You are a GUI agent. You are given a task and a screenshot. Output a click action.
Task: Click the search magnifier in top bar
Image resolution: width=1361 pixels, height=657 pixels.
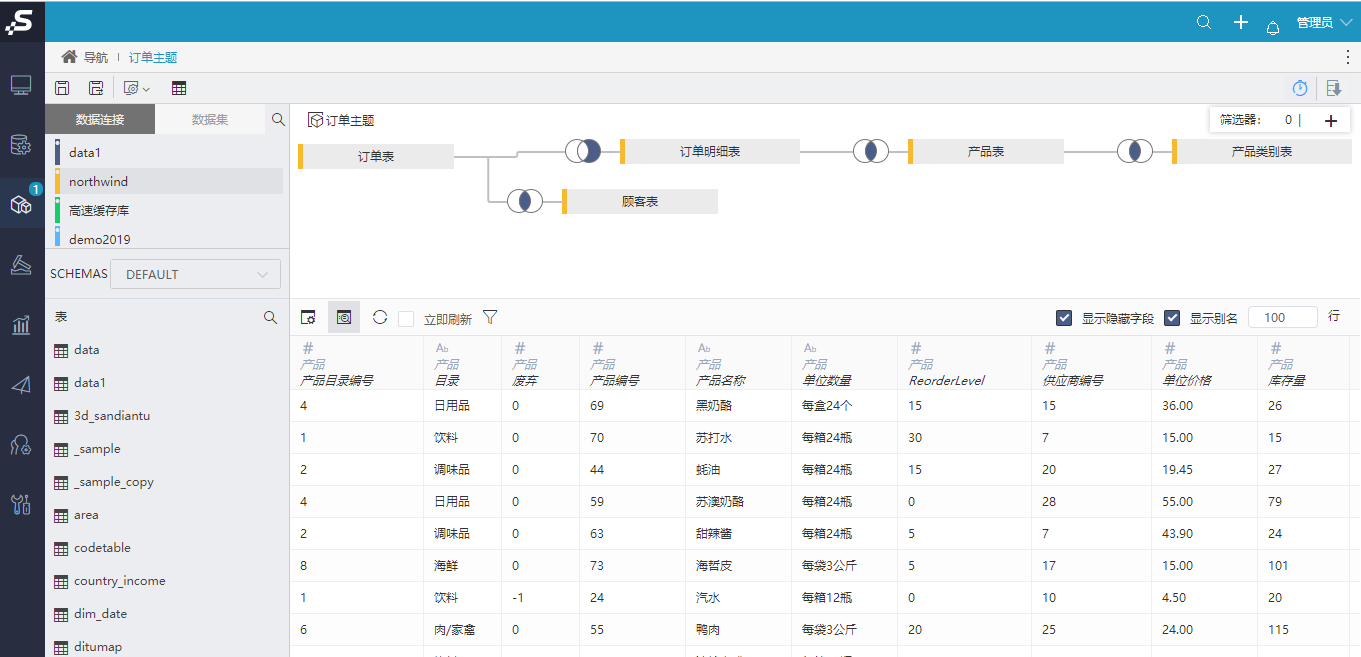(x=1204, y=22)
